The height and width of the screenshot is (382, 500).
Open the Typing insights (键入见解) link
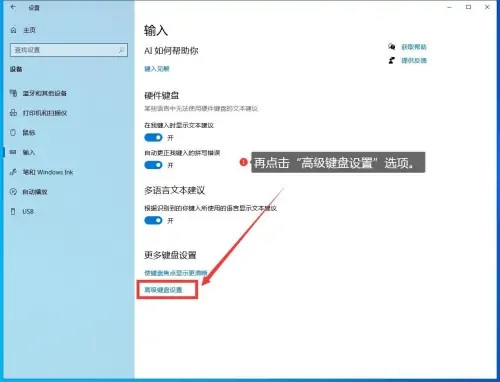pos(157,69)
